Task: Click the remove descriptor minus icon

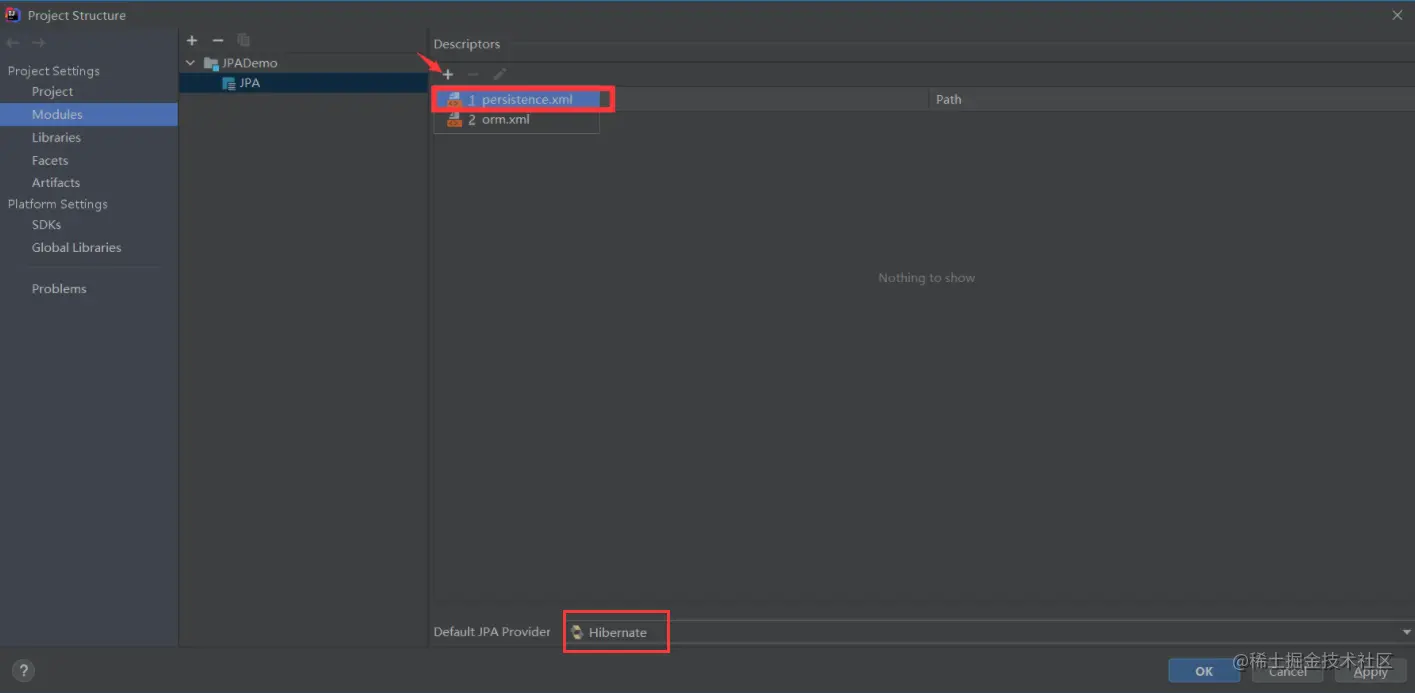Action: [x=473, y=74]
